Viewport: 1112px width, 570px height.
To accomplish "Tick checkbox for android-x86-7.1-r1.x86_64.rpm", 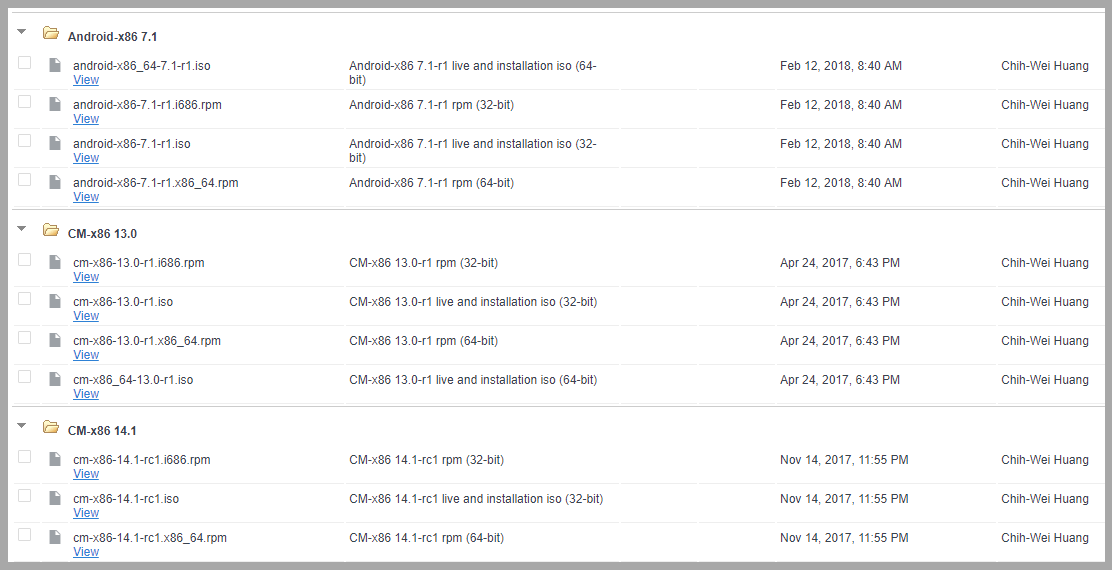I will pos(25,180).
